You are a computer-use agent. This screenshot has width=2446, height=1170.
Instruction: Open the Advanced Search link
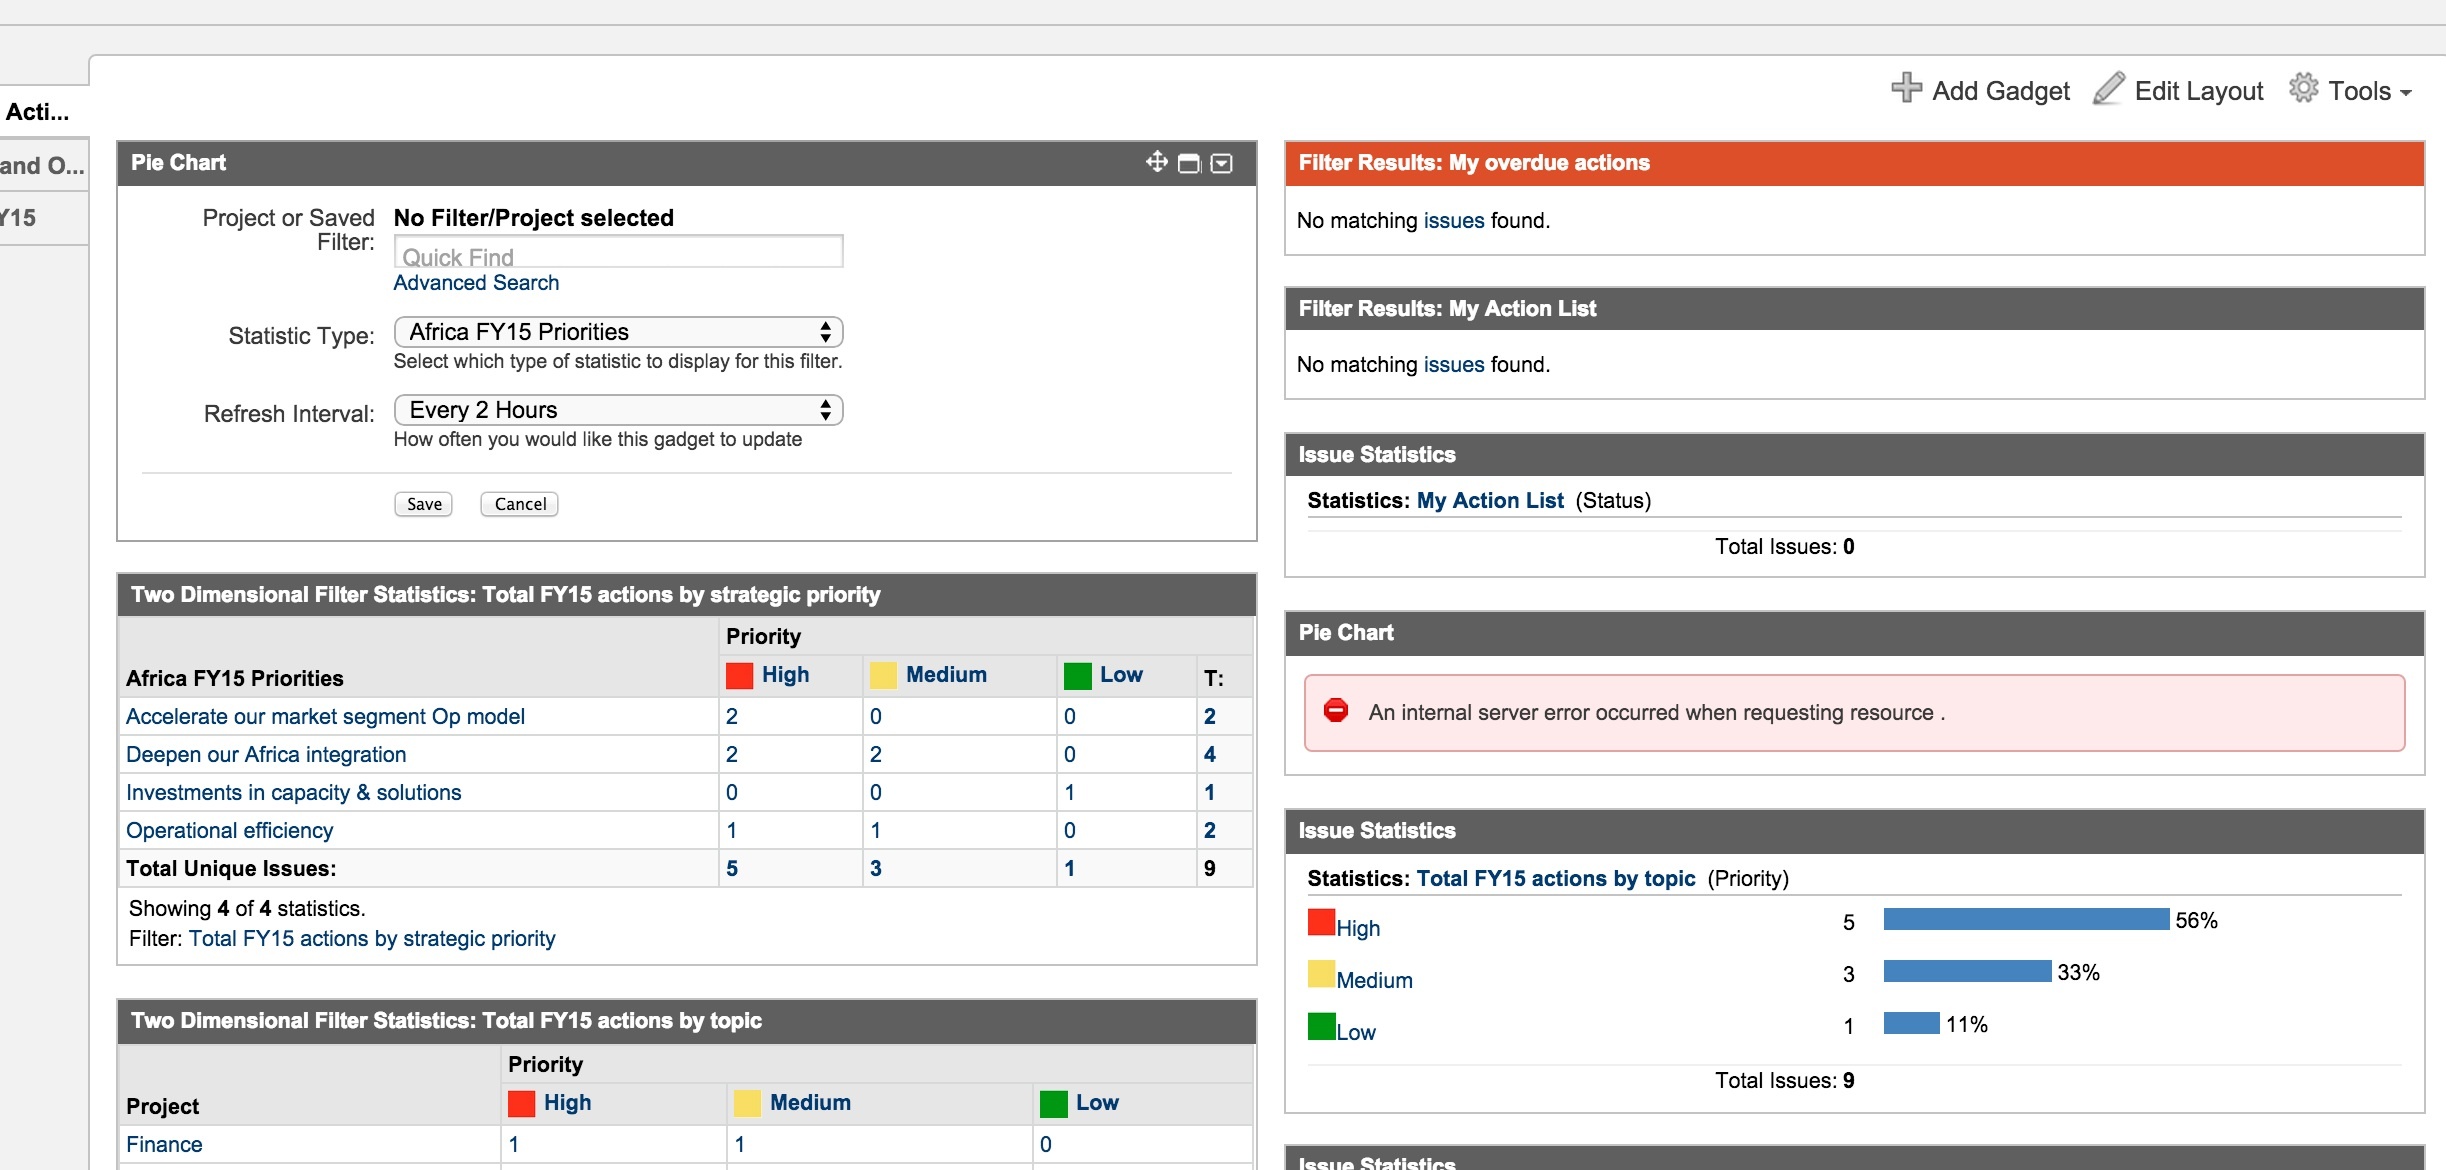point(476,283)
